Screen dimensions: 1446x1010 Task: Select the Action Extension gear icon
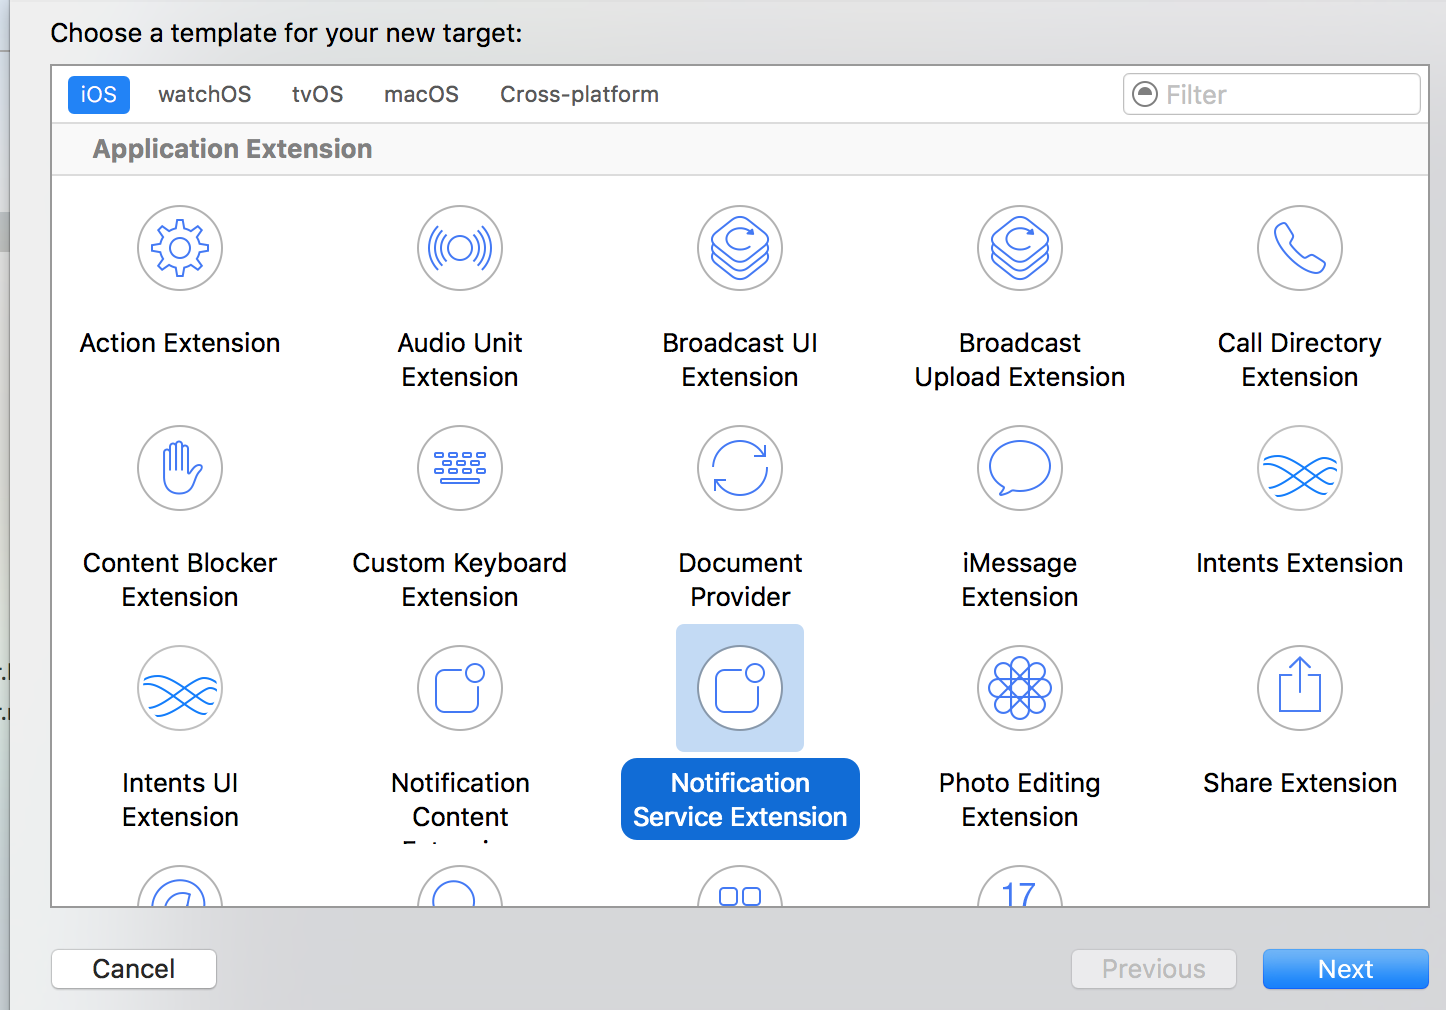[180, 248]
